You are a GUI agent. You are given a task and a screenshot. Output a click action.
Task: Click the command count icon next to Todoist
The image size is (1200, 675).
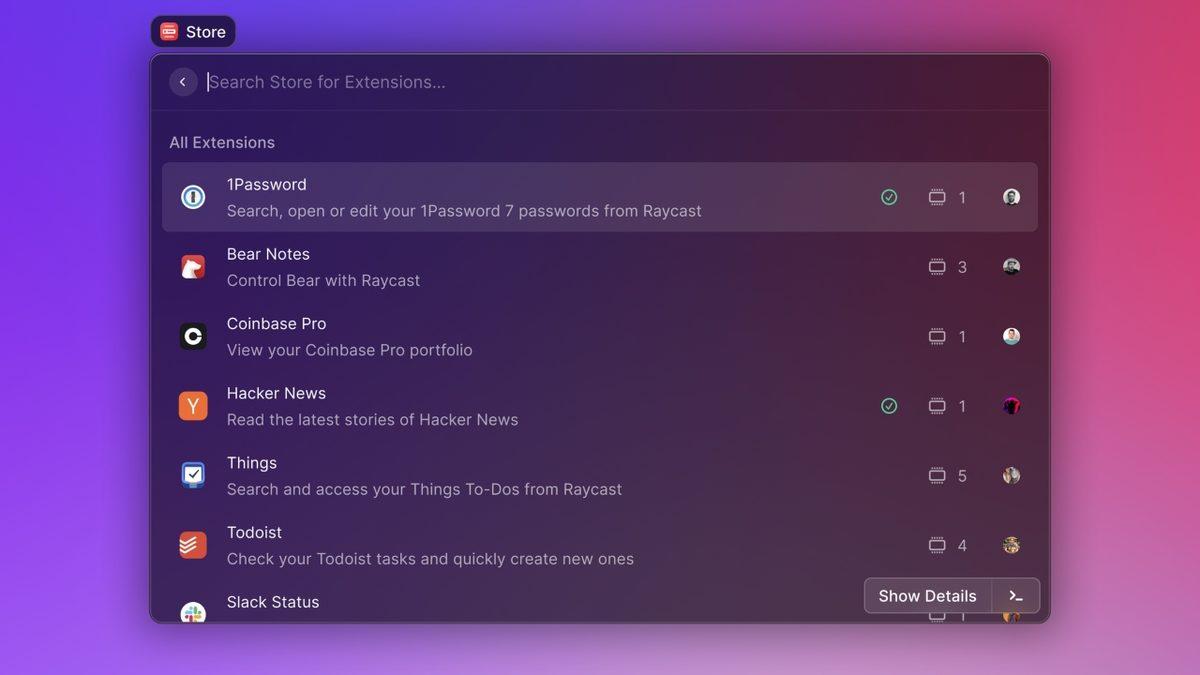(x=936, y=545)
